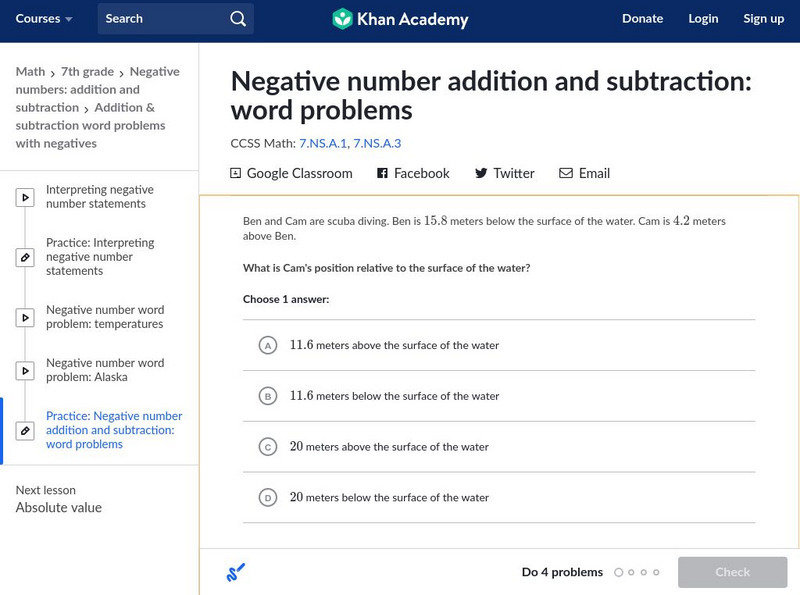Click the Donate menu item
Viewport: 800px width, 595px height.
pos(642,19)
